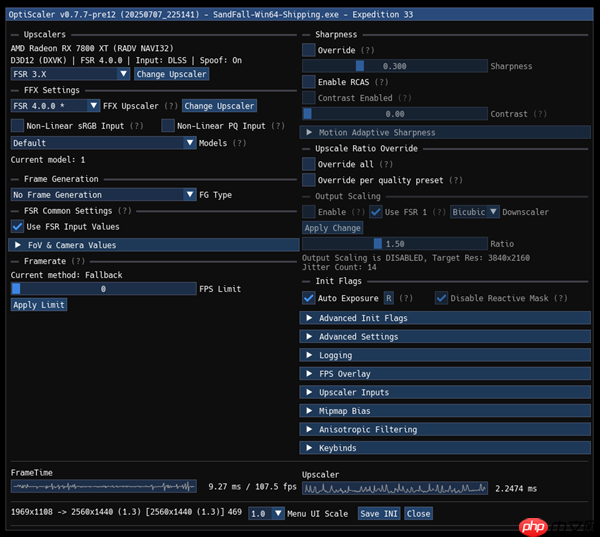The height and width of the screenshot is (537, 600).
Task: Click the (?) help beside Override per quality preset
Action: 456,180
